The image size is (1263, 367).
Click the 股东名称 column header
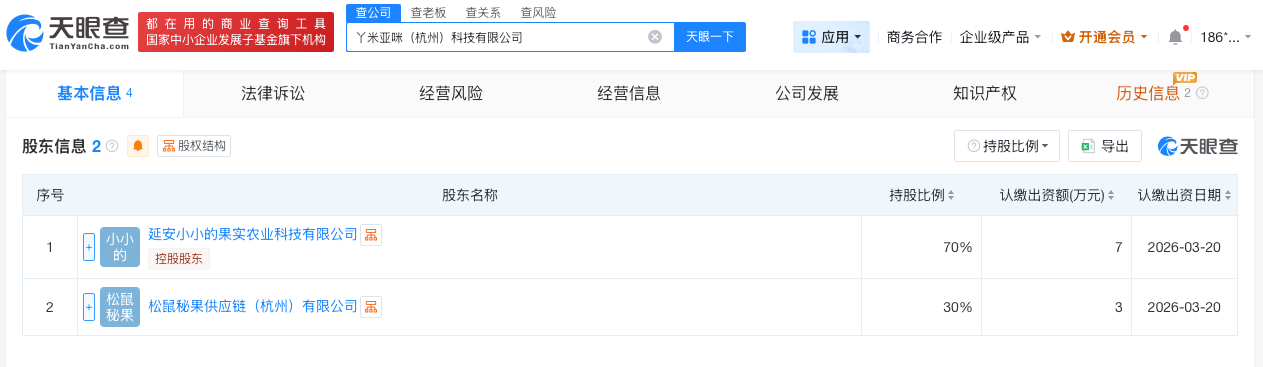click(470, 195)
